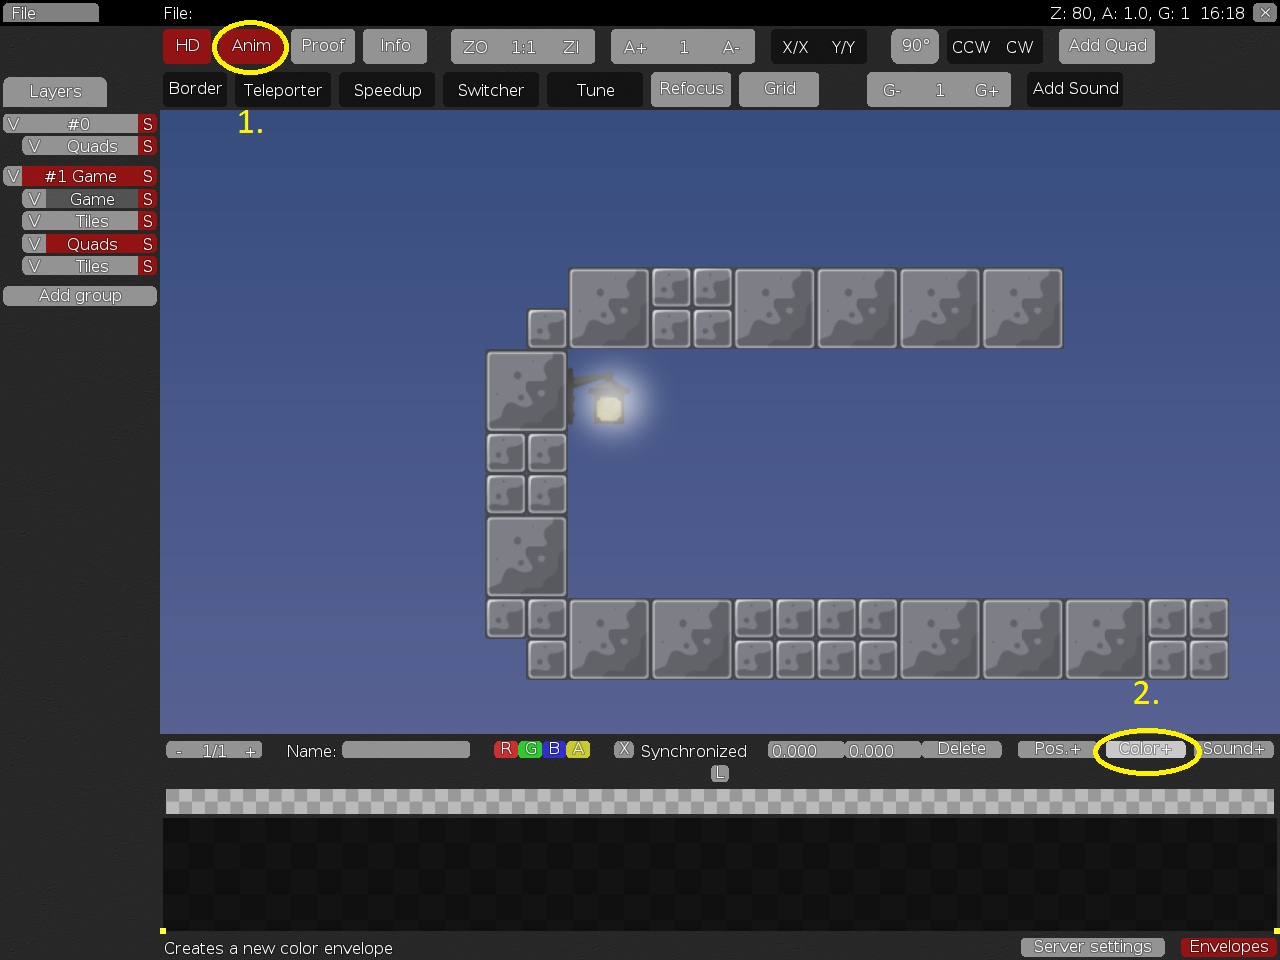Click the ZI zoom in button

pyautogui.click(x=571, y=47)
